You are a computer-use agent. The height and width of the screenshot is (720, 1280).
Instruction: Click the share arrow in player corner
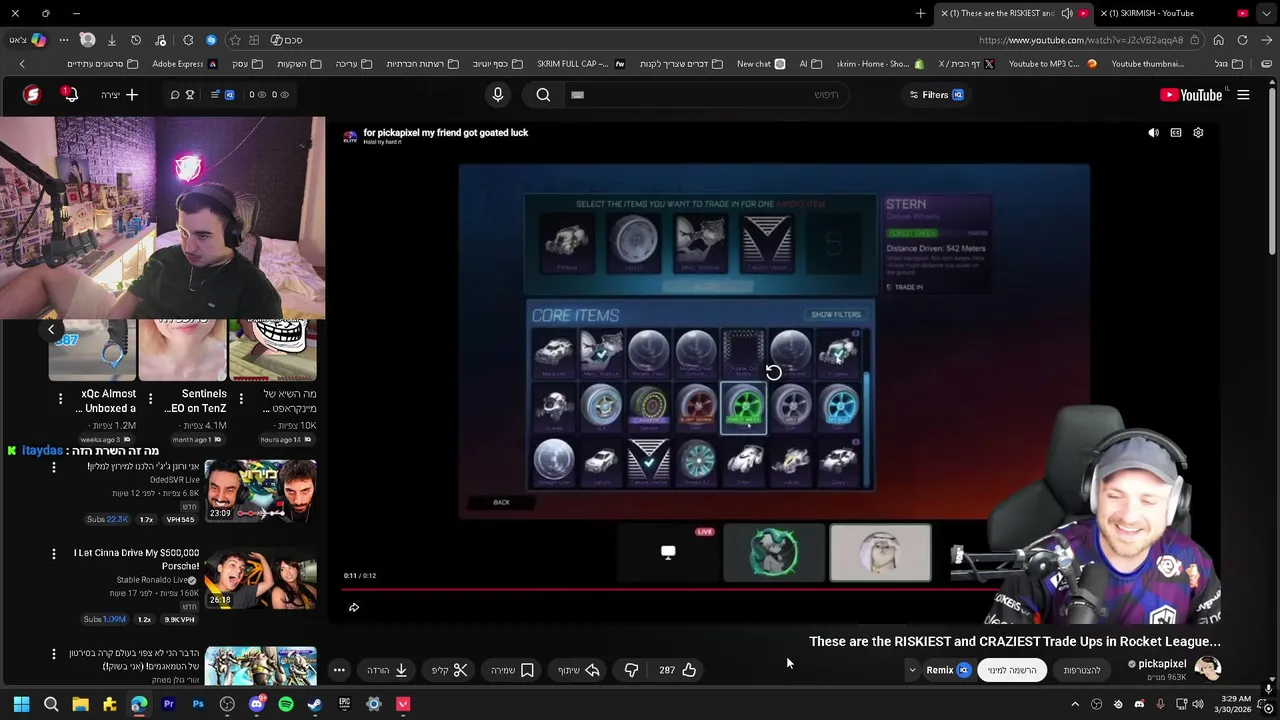[x=354, y=607]
